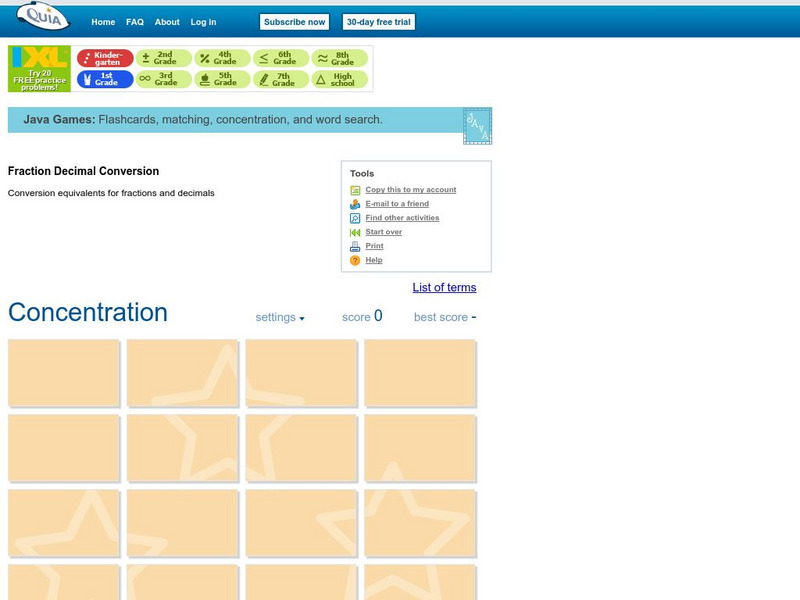Click the find activities magnifier icon
Image resolution: width=800 pixels, height=600 pixels.
355,218
